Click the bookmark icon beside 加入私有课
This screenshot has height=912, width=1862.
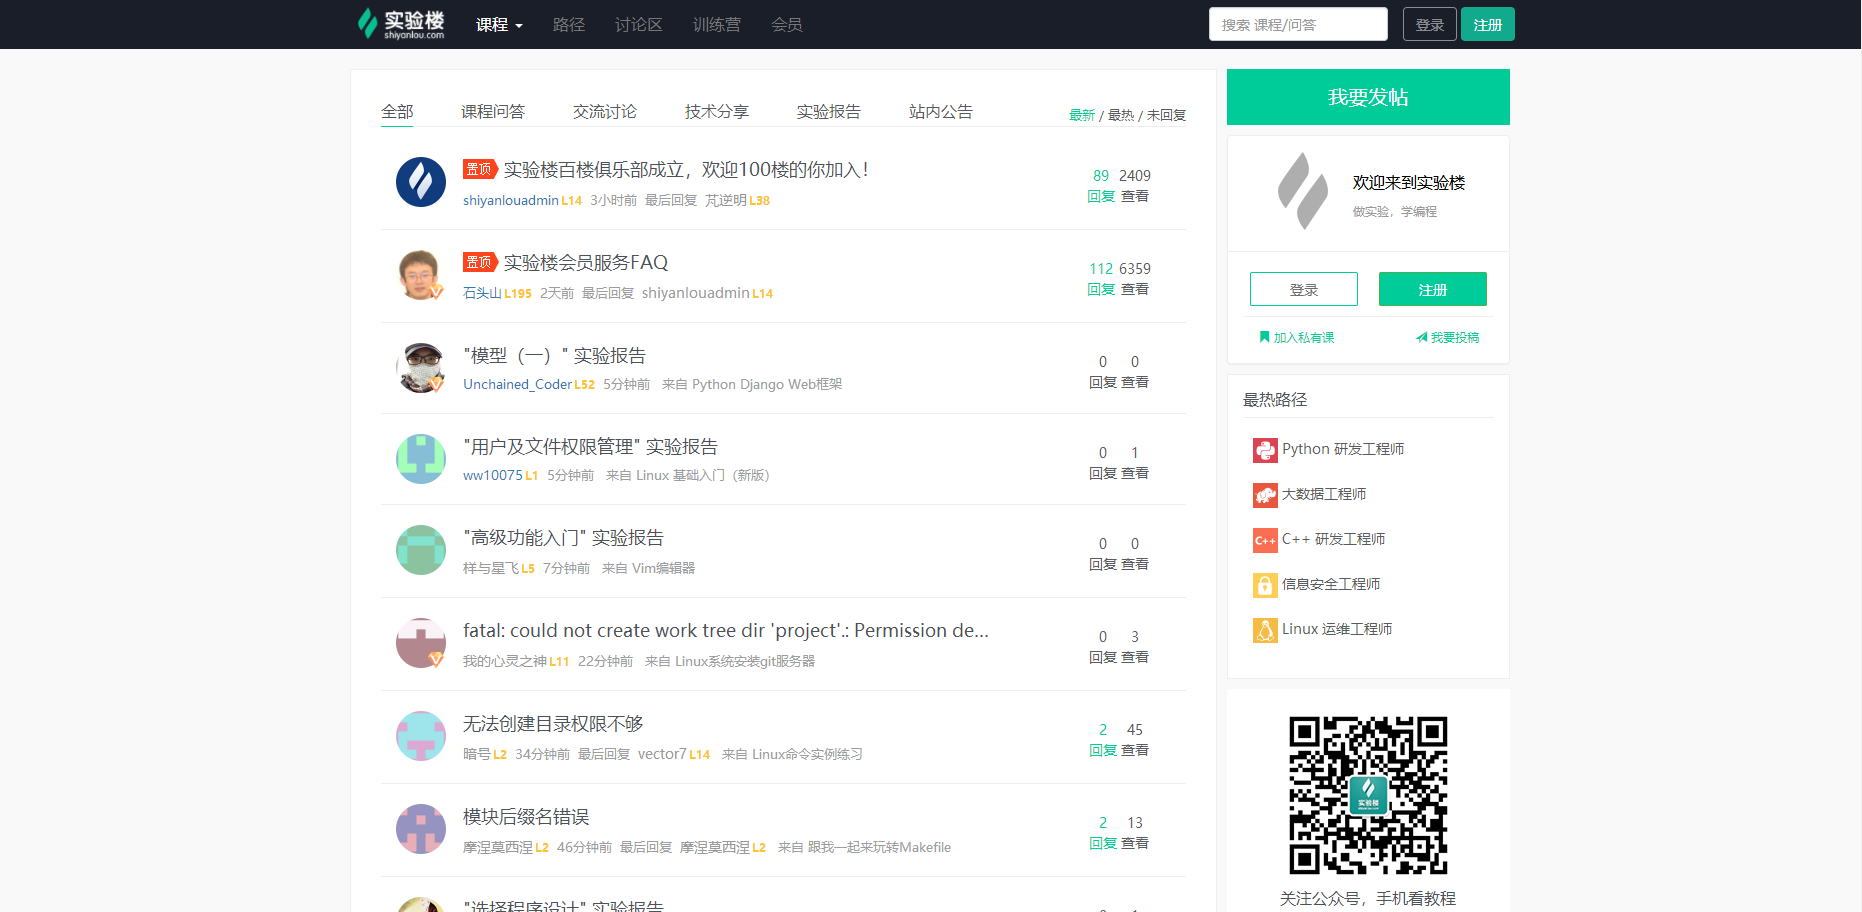[1263, 337]
